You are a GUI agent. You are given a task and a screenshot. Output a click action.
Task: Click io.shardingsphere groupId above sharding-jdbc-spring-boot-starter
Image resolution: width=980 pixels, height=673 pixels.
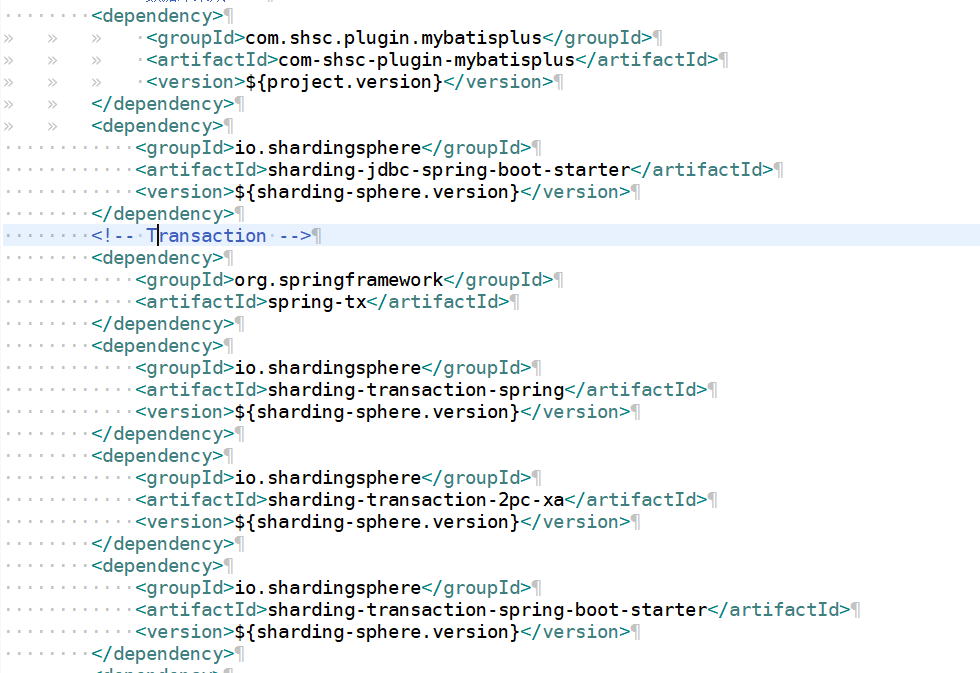(x=328, y=148)
